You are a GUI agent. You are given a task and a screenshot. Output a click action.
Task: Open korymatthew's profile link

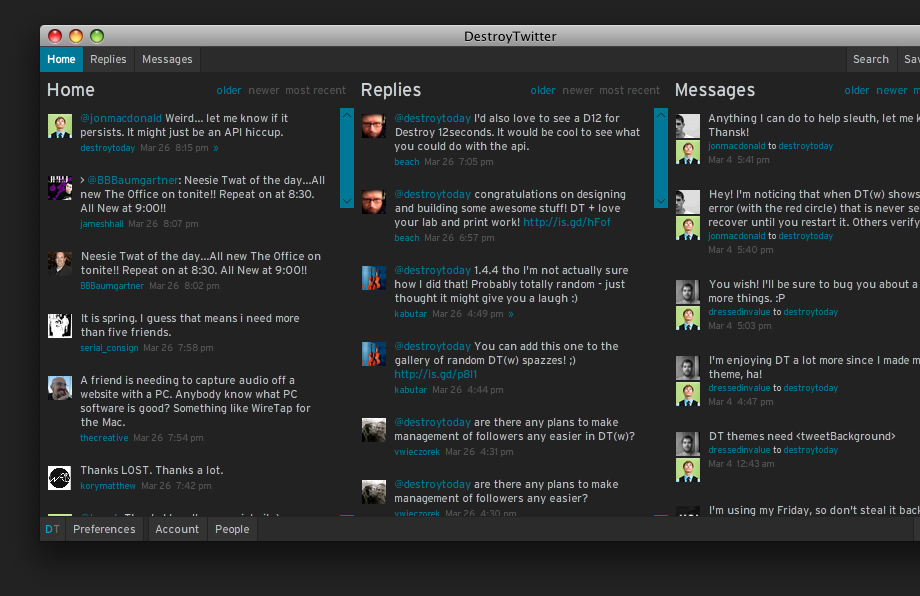[108, 486]
